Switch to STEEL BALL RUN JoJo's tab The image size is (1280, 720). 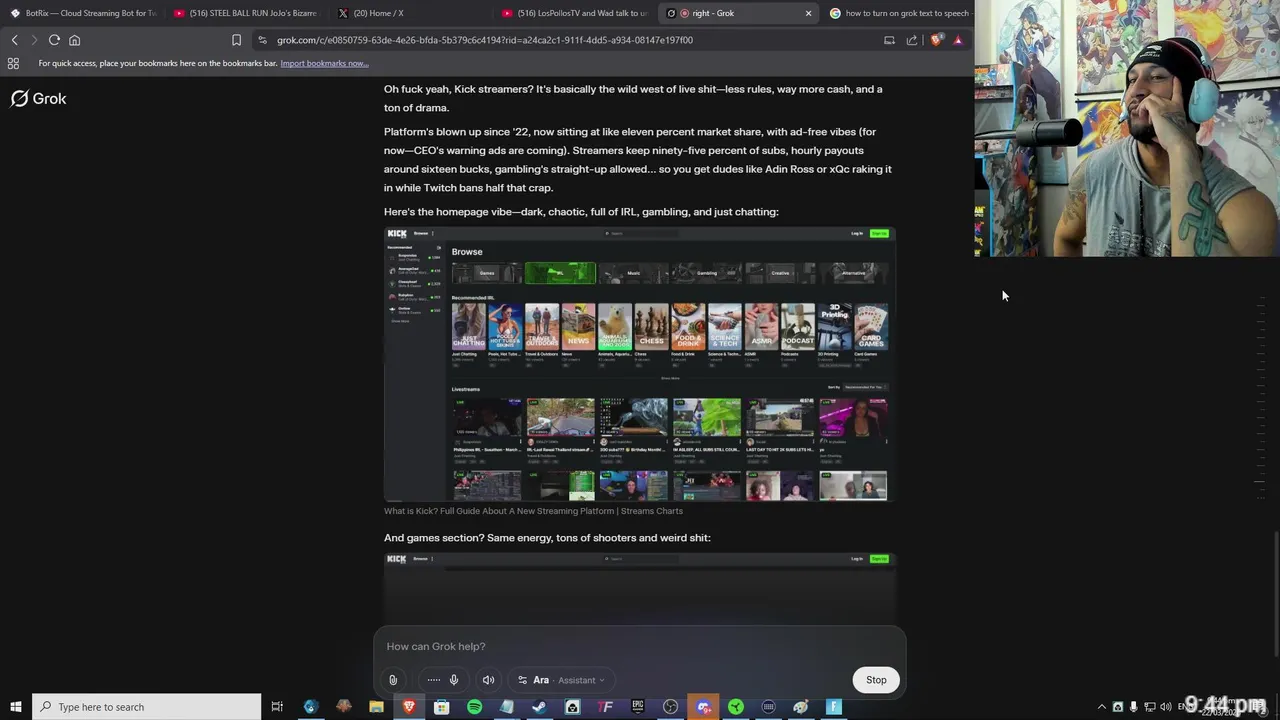pos(246,13)
